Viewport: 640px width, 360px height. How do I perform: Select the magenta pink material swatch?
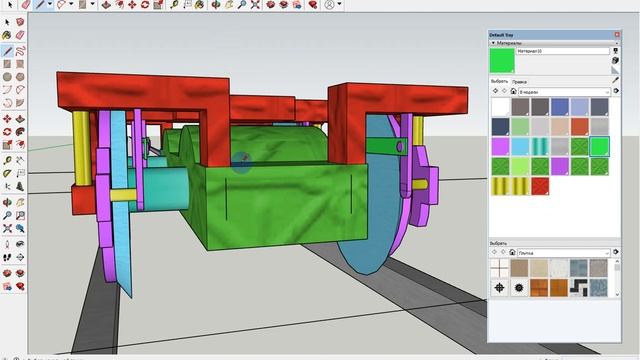coord(500,147)
